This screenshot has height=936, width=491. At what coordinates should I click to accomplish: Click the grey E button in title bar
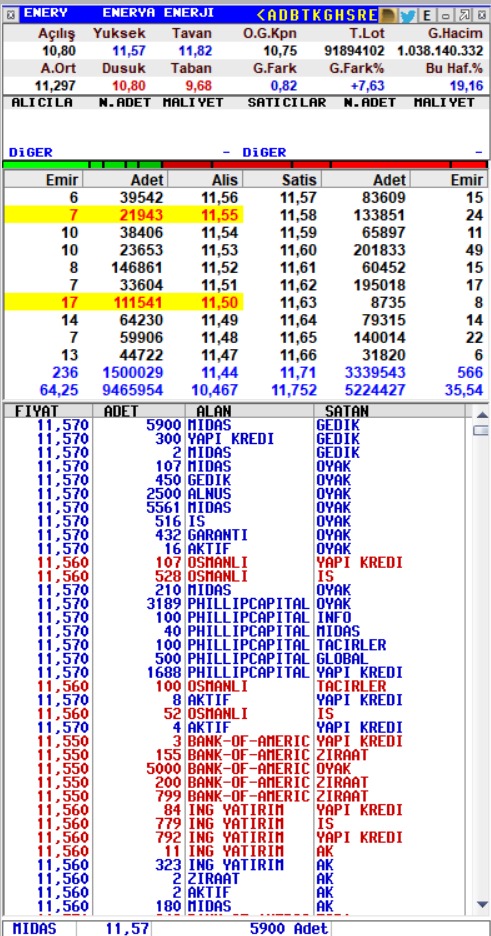click(427, 15)
